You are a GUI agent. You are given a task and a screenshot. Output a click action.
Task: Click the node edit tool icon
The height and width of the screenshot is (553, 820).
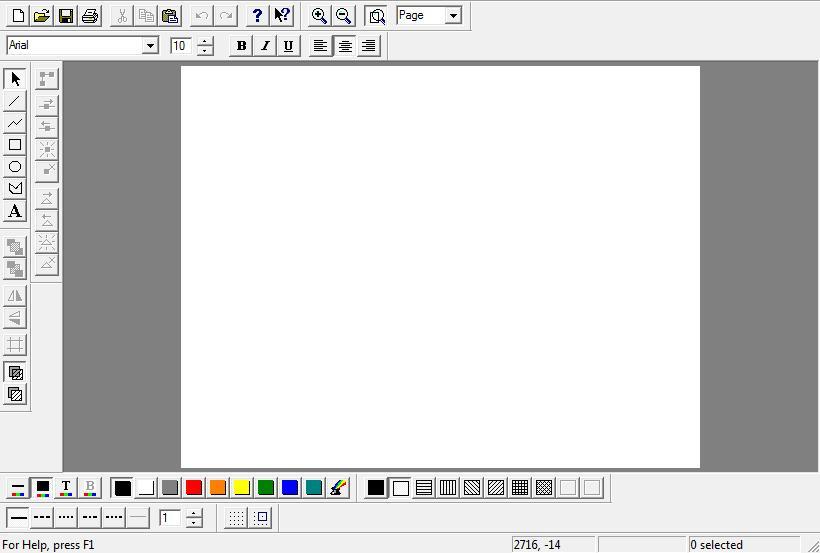click(47, 79)
